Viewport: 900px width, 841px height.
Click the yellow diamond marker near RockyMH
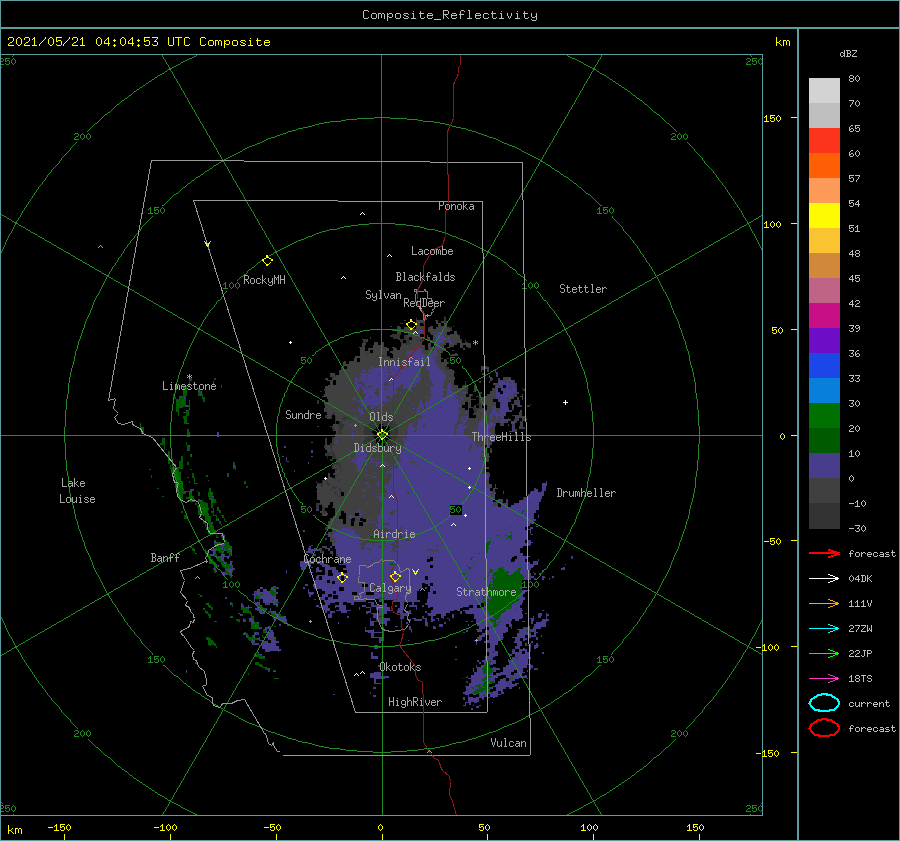(267, 261)
